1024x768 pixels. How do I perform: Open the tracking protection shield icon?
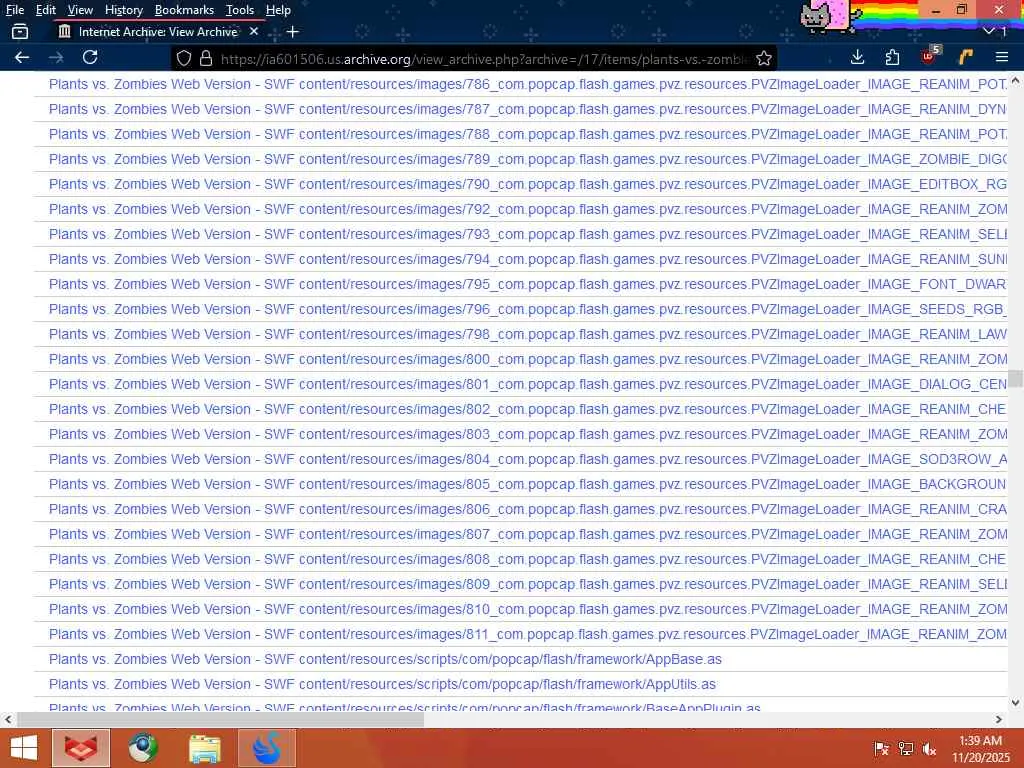(184, 59)
